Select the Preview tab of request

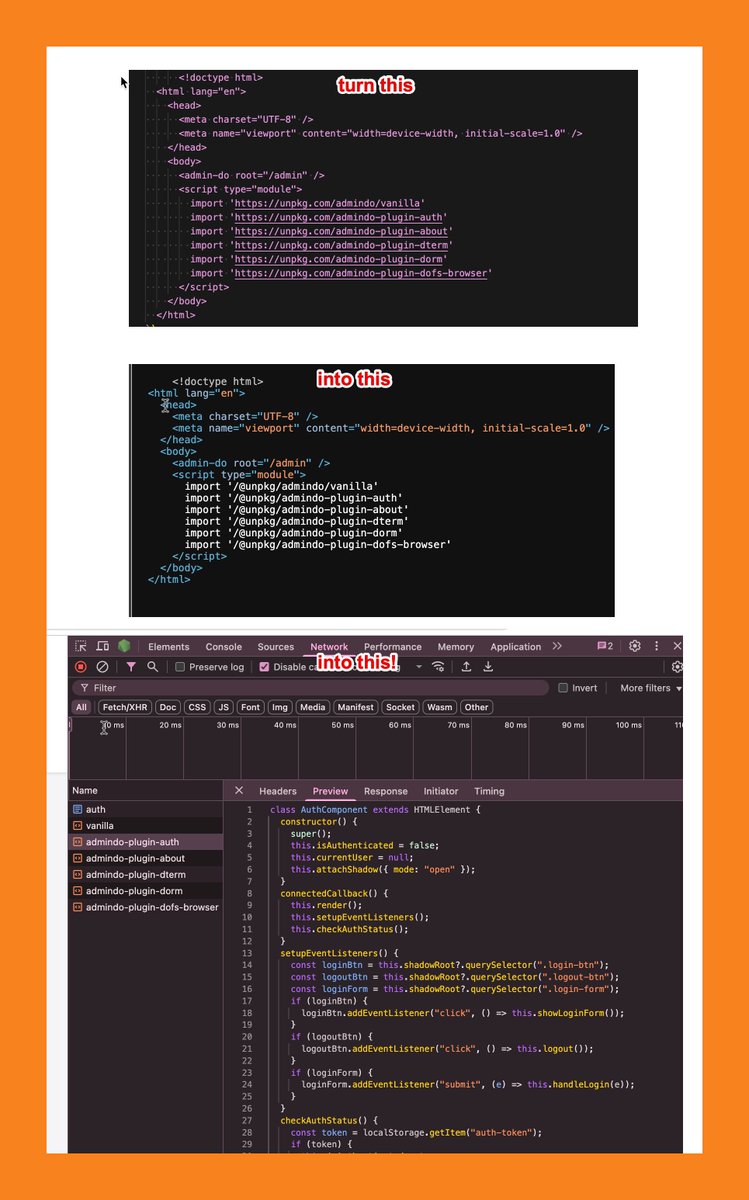pyautogui.click(x=331, y=791)
